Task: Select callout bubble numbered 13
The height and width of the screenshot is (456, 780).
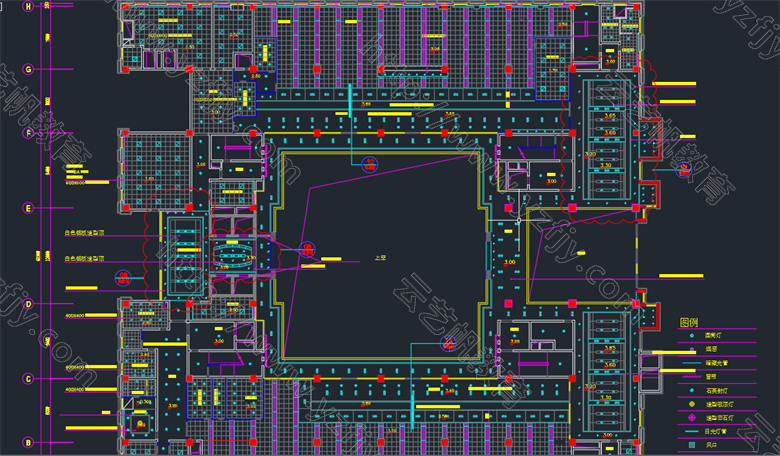Action: tap(448, 343)
